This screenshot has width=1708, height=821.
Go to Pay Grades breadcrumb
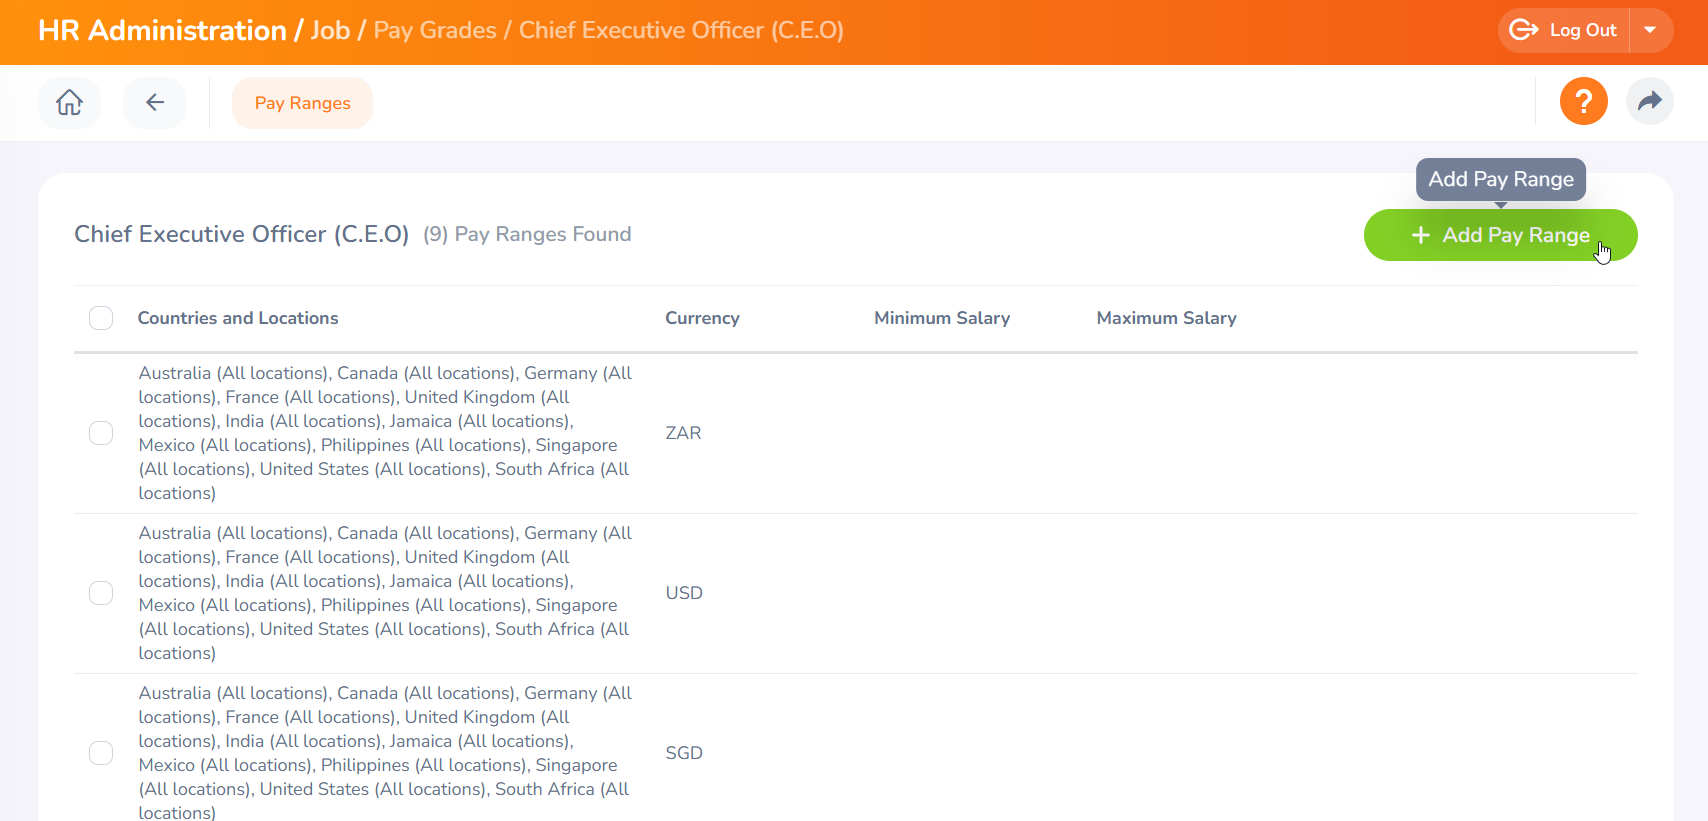pyautogui.click(x=435, y=30)
